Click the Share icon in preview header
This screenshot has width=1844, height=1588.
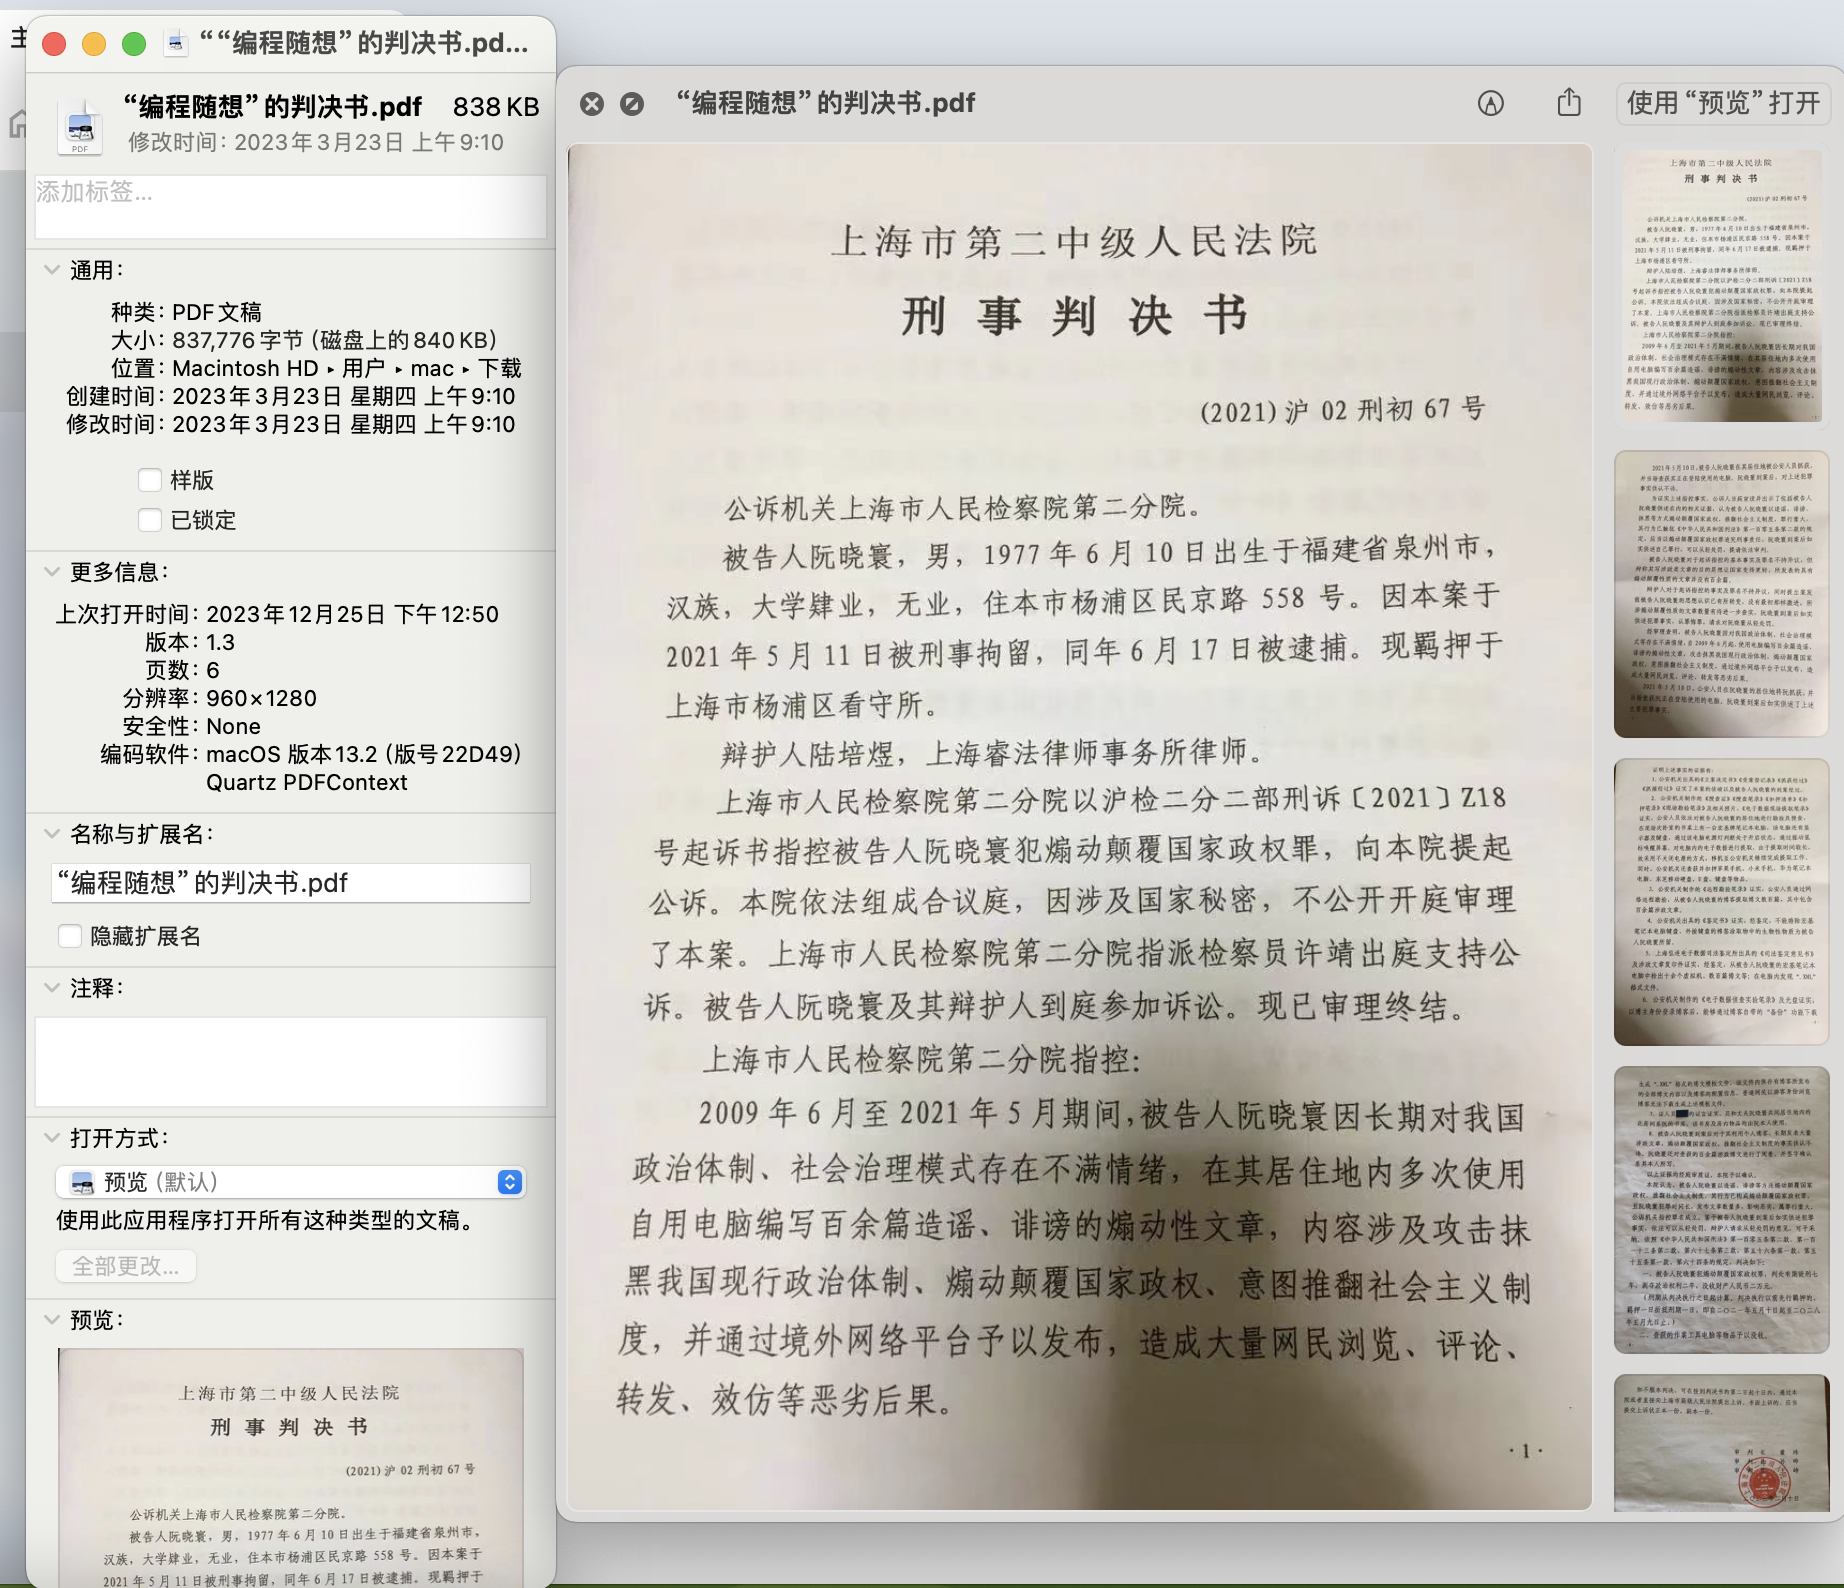(1569, 102)
